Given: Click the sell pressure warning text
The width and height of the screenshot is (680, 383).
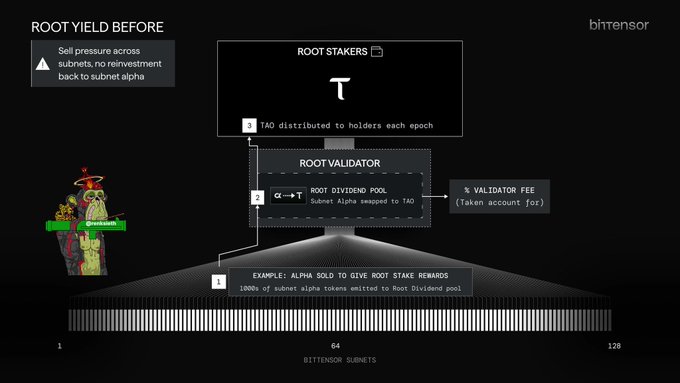Looking at the screenshot, I should (110, 63).
